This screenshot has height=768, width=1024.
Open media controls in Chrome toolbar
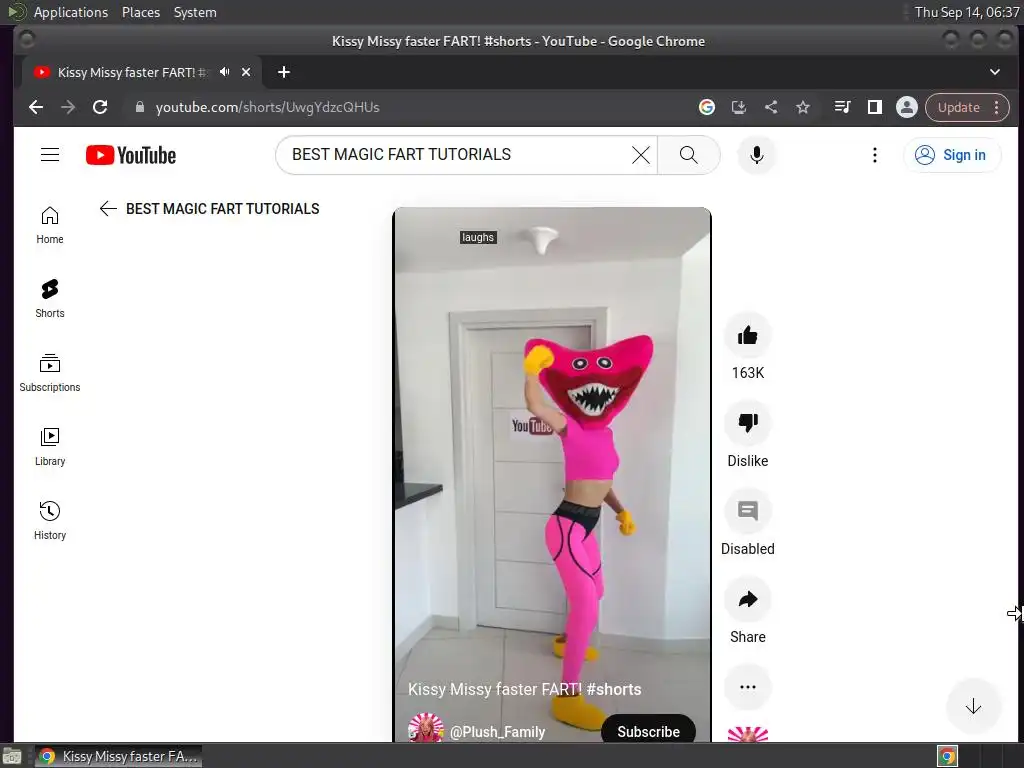click(x=842, y=107)
